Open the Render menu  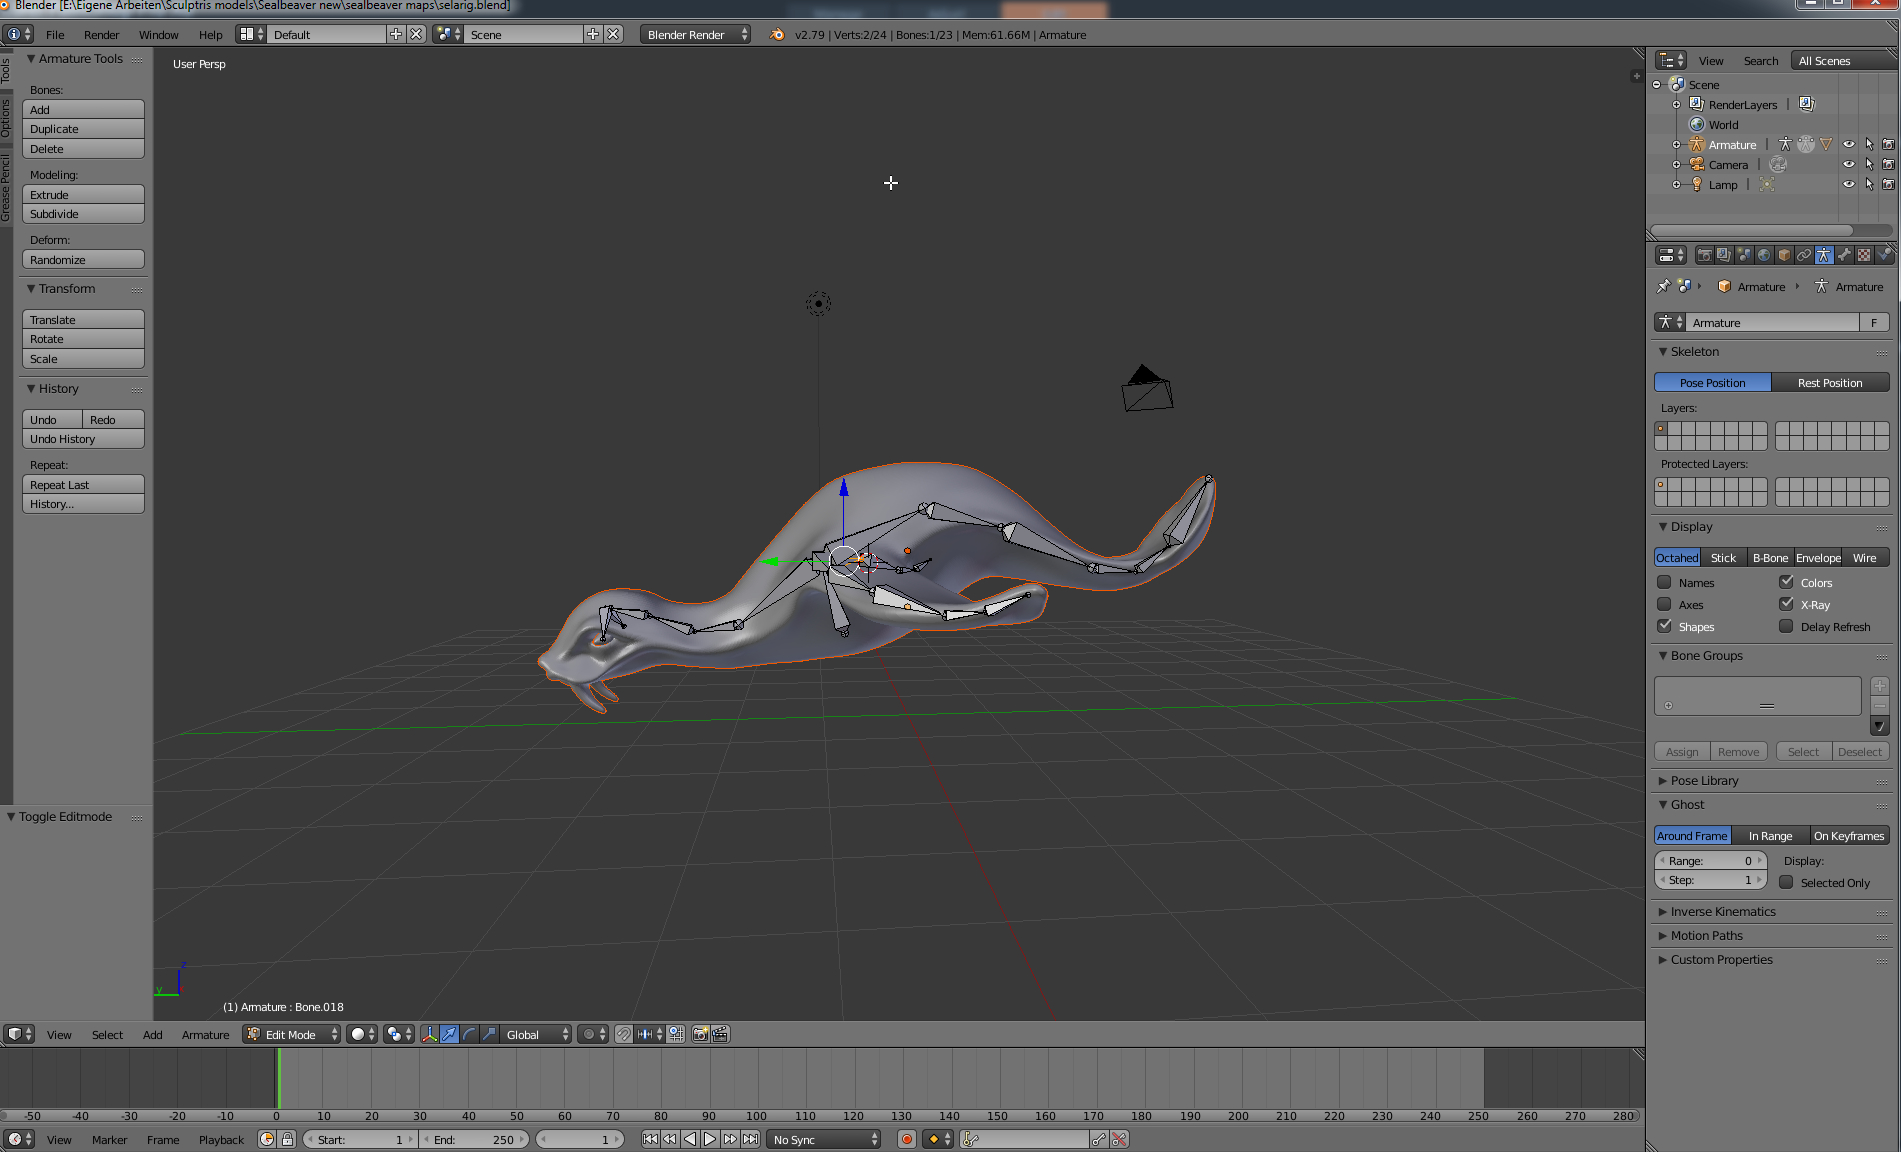coord(101,35)
